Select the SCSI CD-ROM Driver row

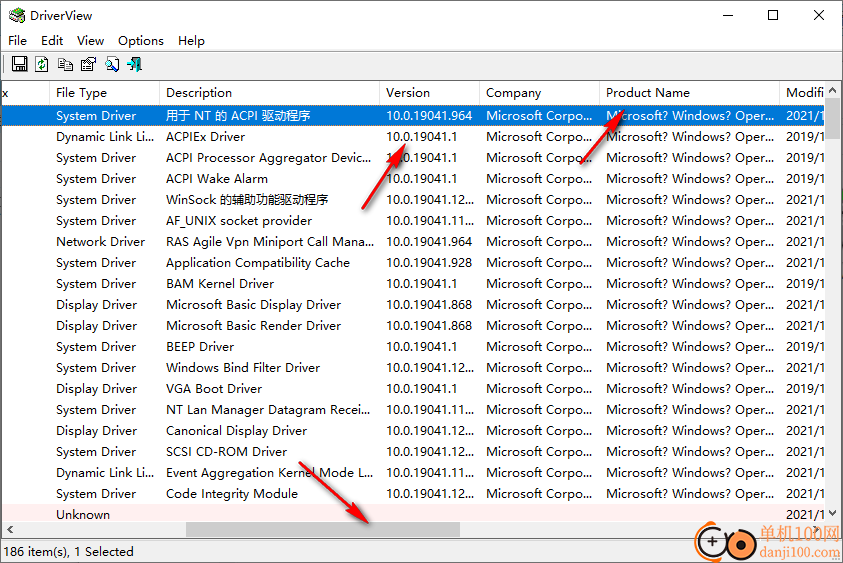[x=413, y=451]
